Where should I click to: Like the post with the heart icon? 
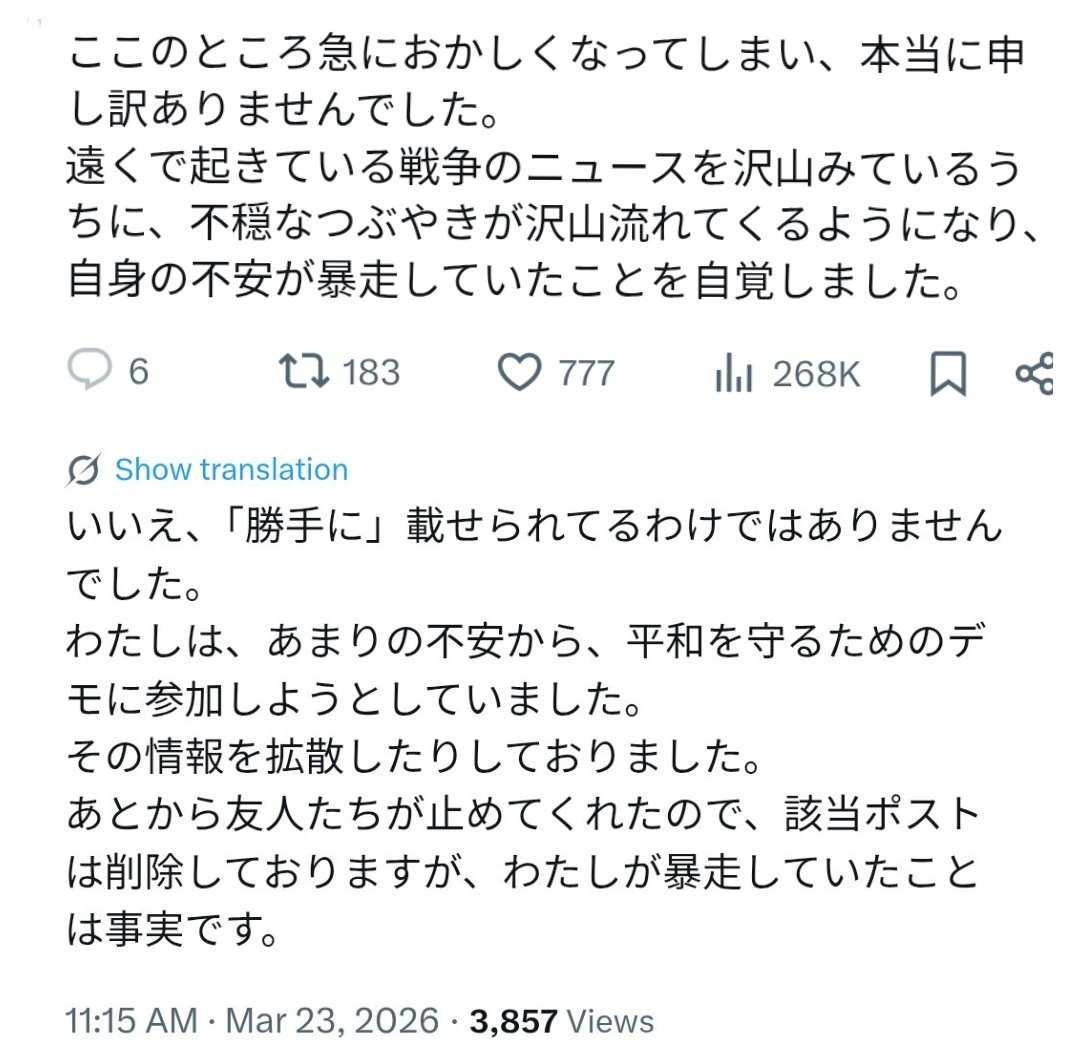pyautogui.click(x=518, y=374)
